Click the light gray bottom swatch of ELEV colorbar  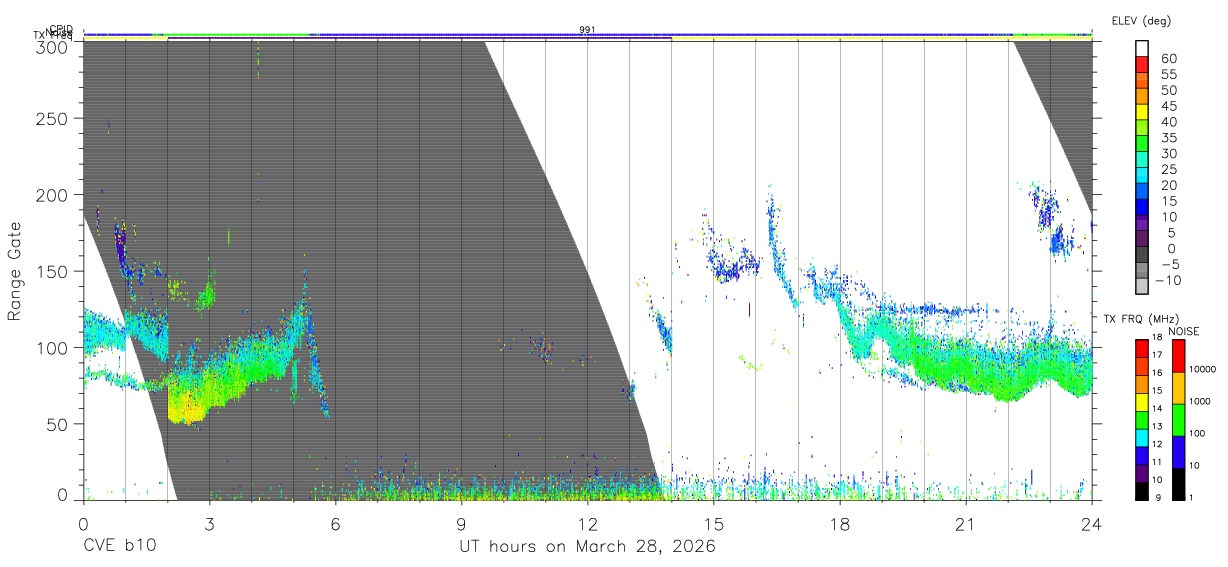coord(1143,288)
